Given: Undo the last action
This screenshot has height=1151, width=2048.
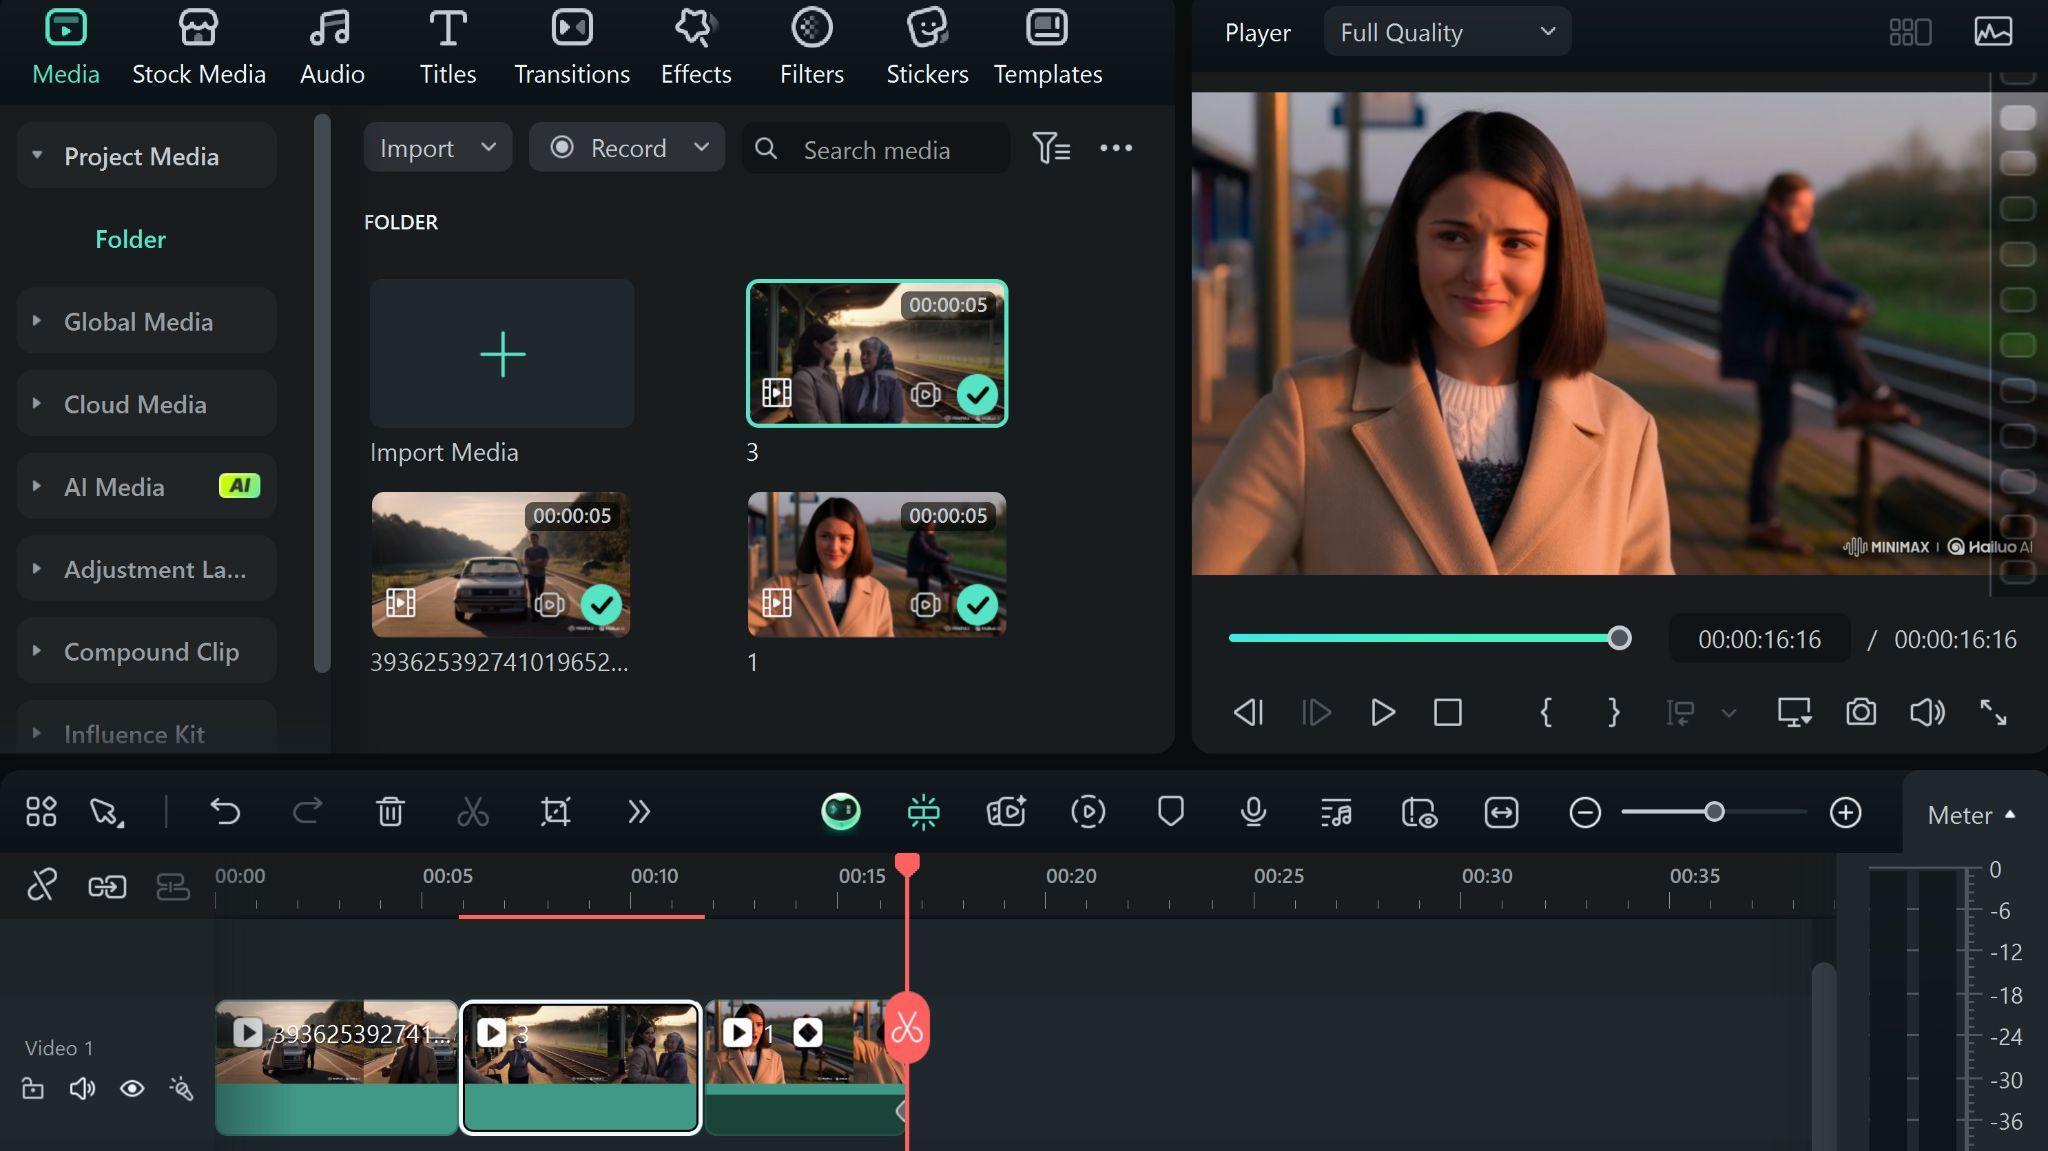Looking at the screenshot, I should 225,811.
